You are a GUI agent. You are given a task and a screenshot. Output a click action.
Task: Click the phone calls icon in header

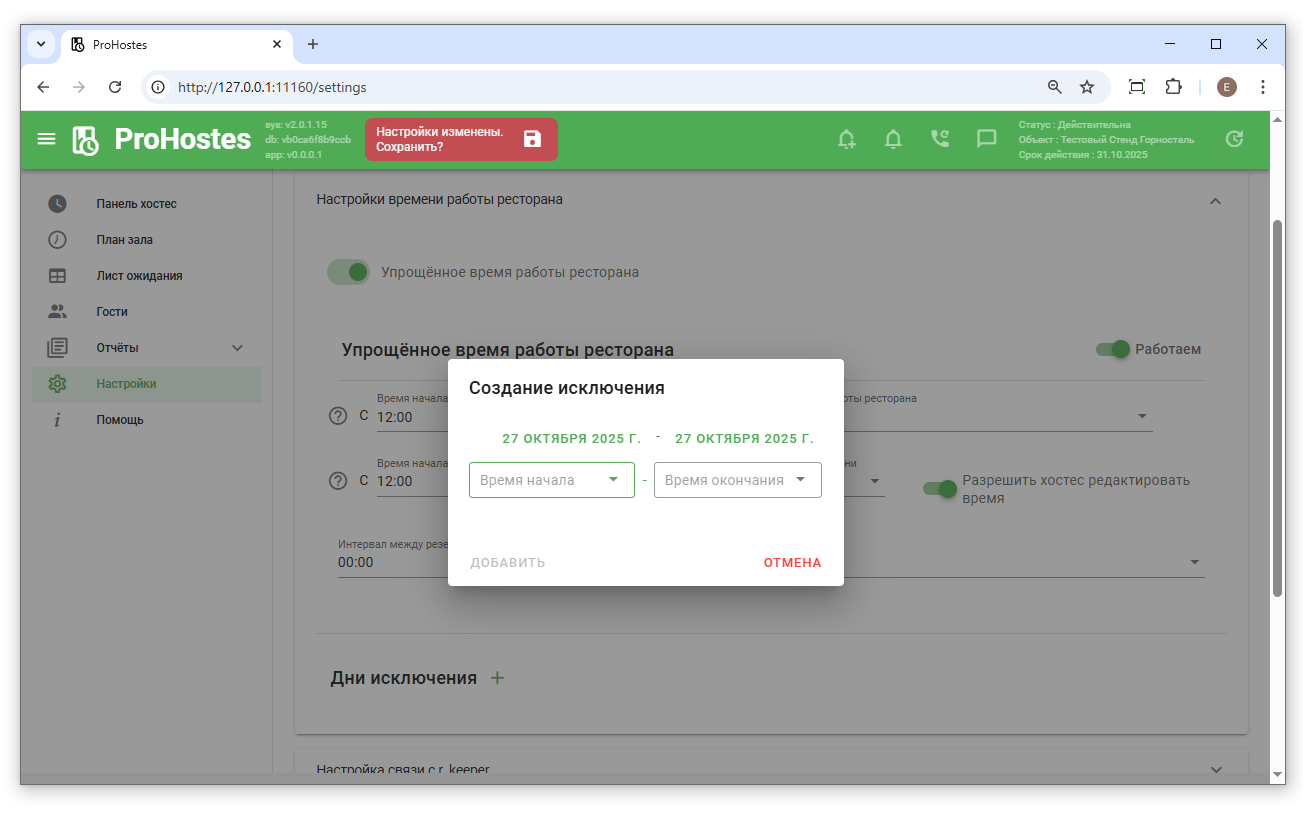(940, 139)
